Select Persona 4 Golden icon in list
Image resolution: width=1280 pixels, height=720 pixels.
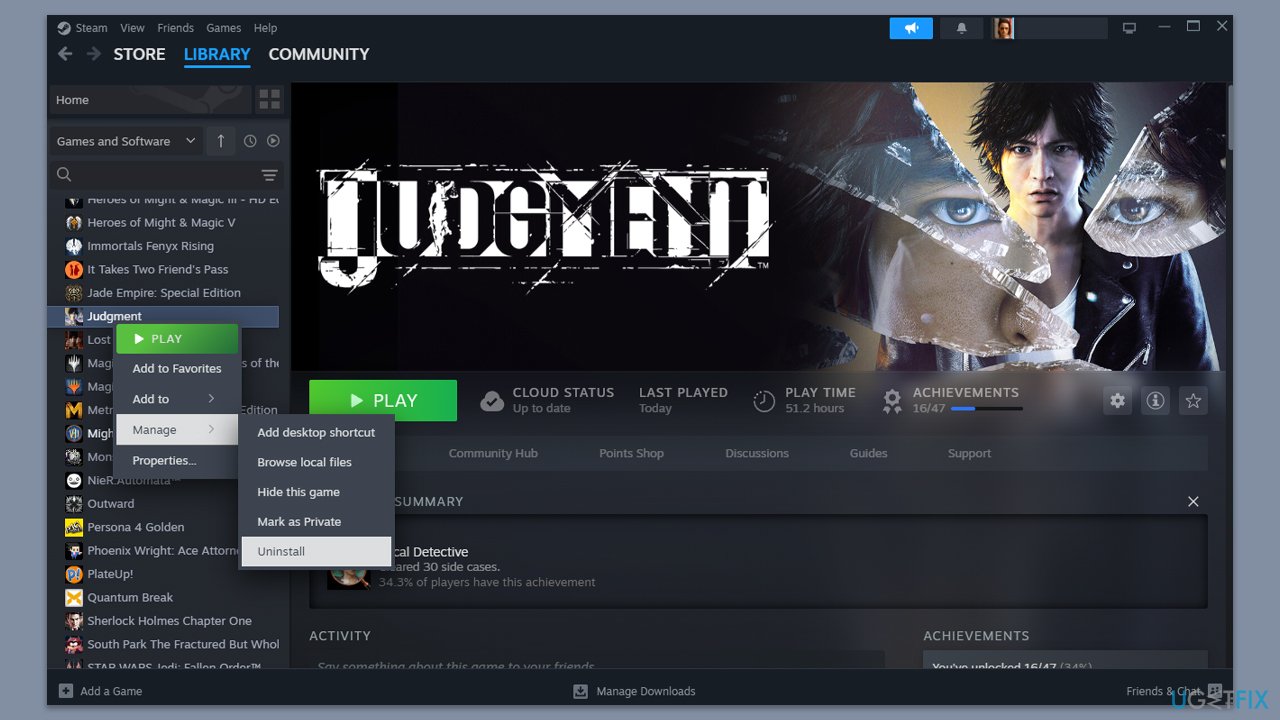click(74, 527)
